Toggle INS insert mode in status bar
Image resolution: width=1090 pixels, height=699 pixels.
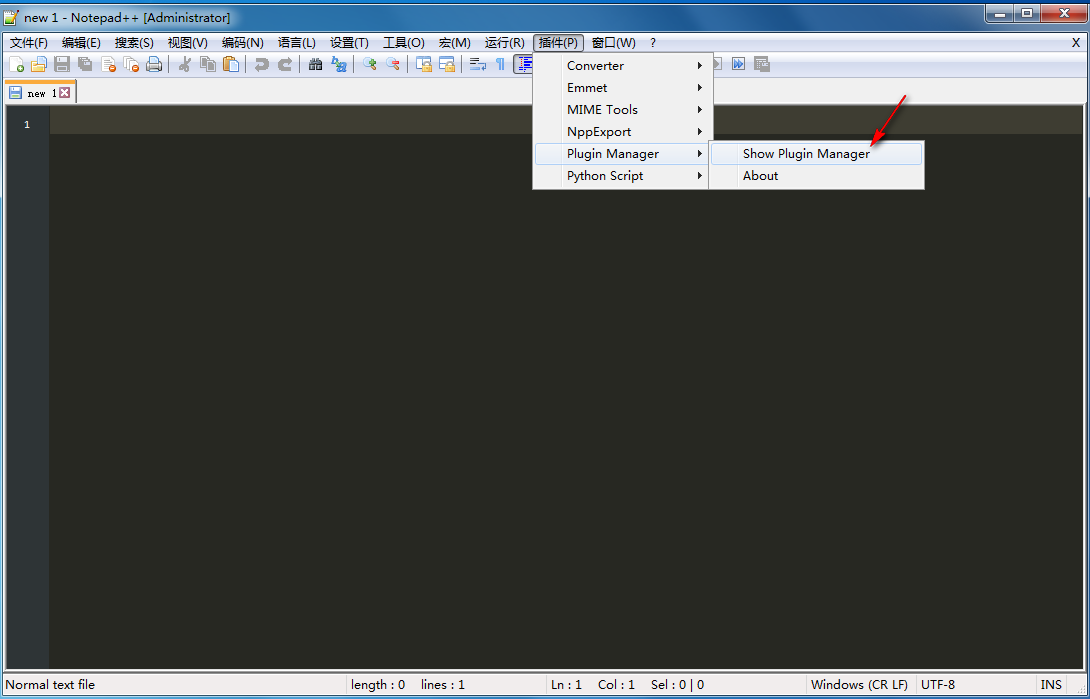(1051, 684)
